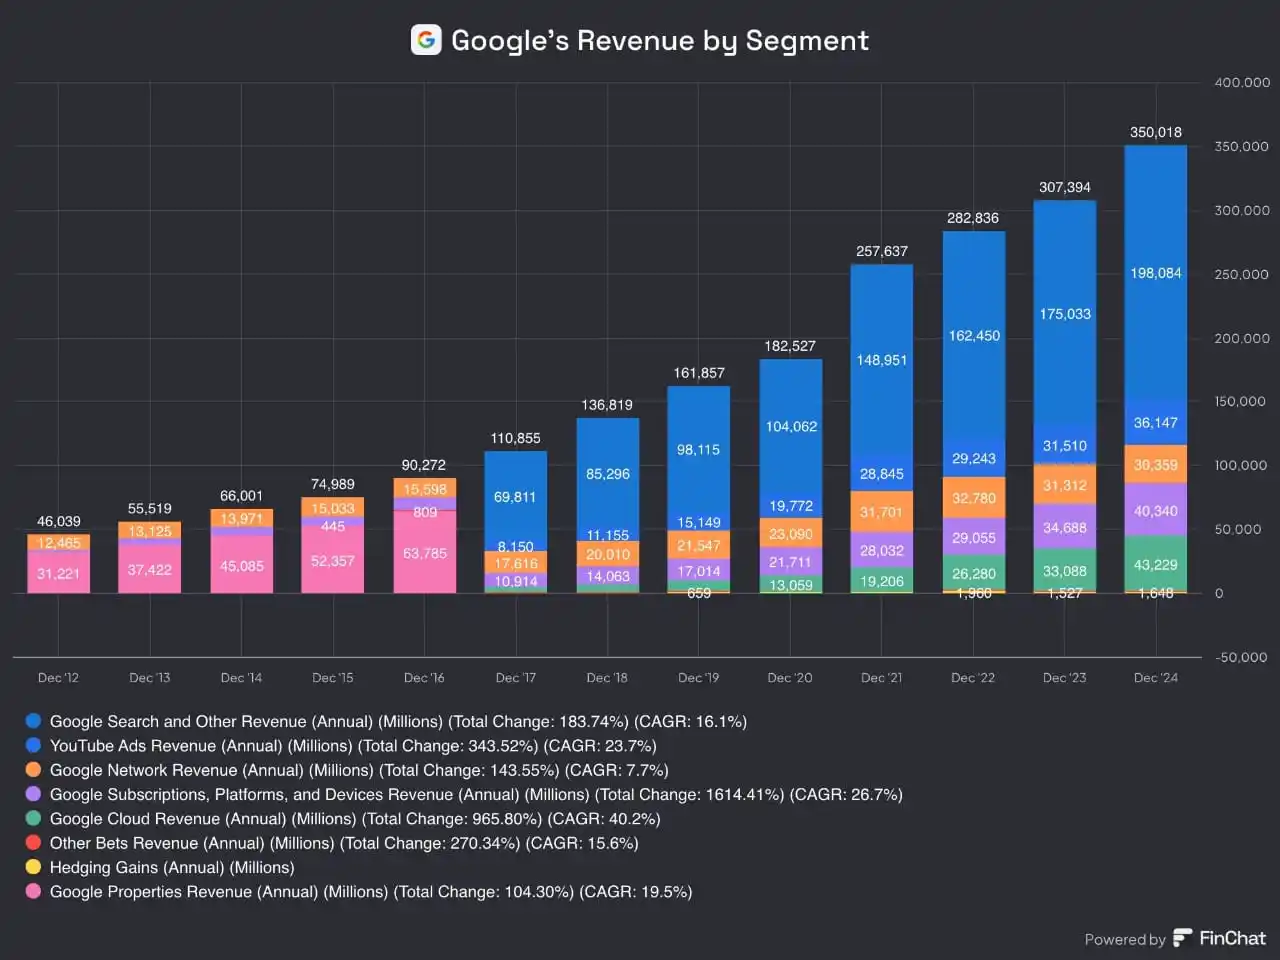Click the chart title Google's Revenue by Segment
This screenshot has height=960, width=1280.
[659, 40]
